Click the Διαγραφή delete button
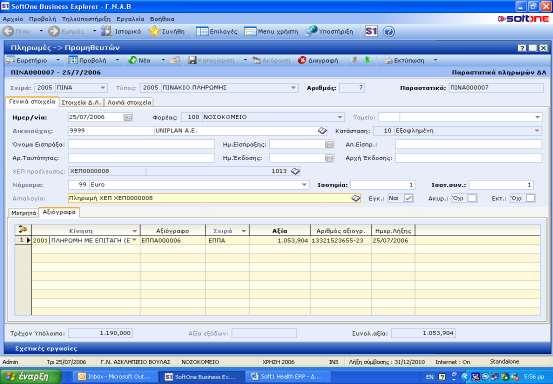 [x=318, y=61]
